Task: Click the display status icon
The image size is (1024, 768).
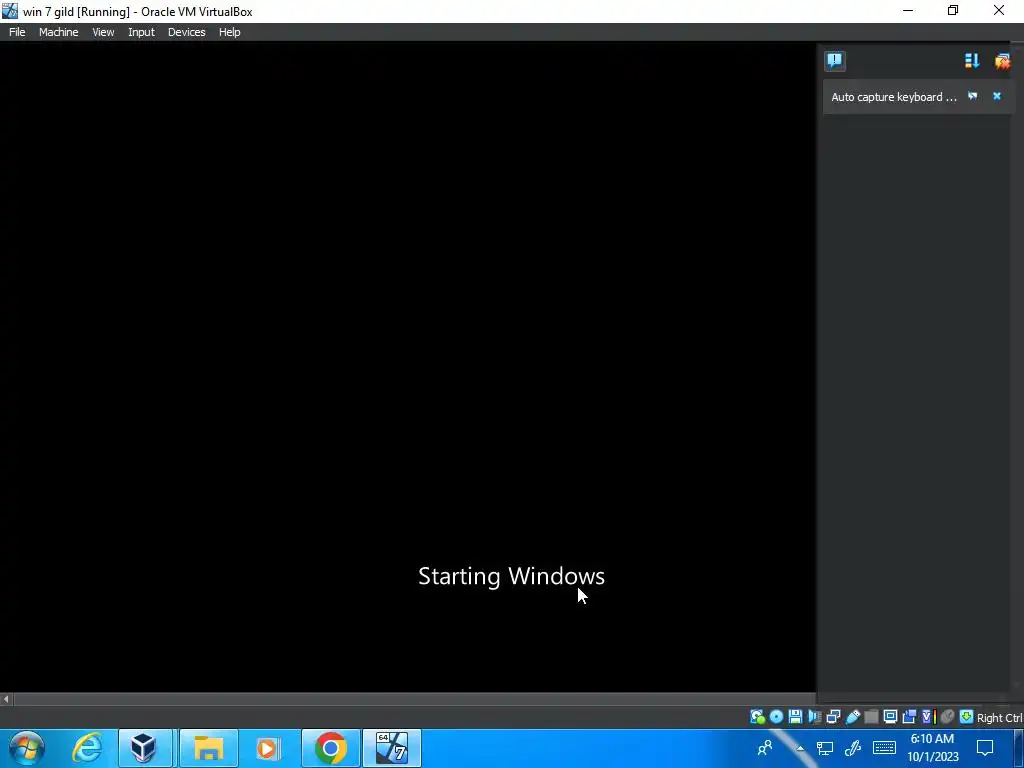Action: coord(890,717)
